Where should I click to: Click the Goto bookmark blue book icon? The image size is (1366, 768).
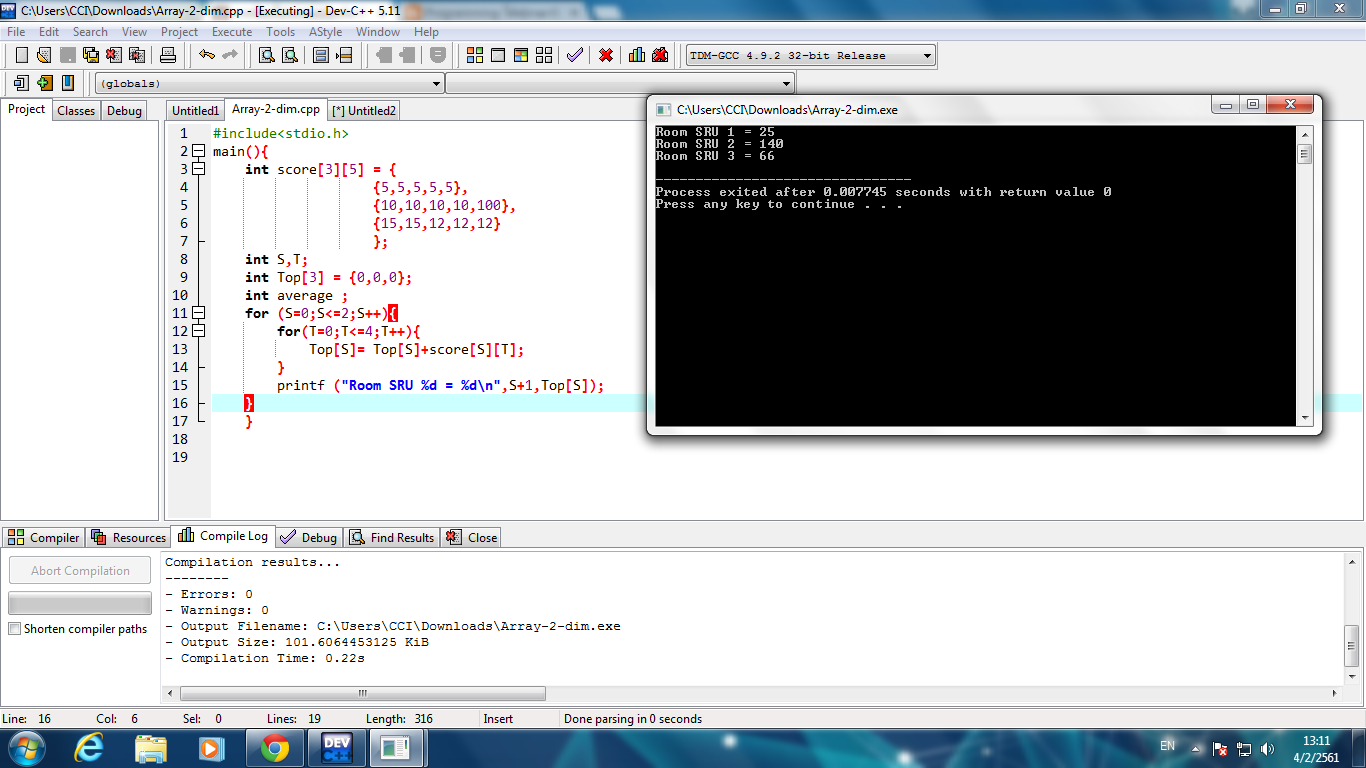click(67, 83)
